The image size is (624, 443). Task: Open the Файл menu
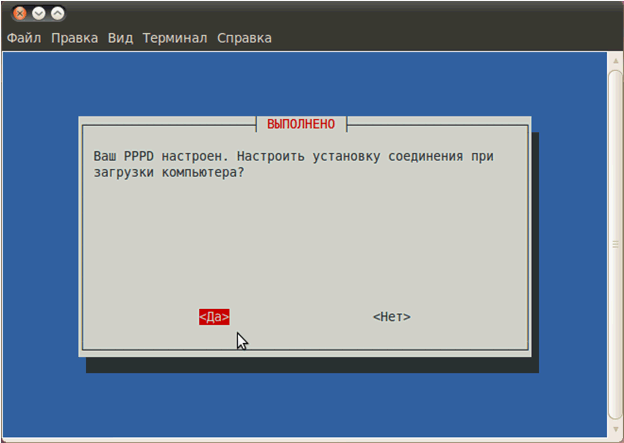coord(24,38)
